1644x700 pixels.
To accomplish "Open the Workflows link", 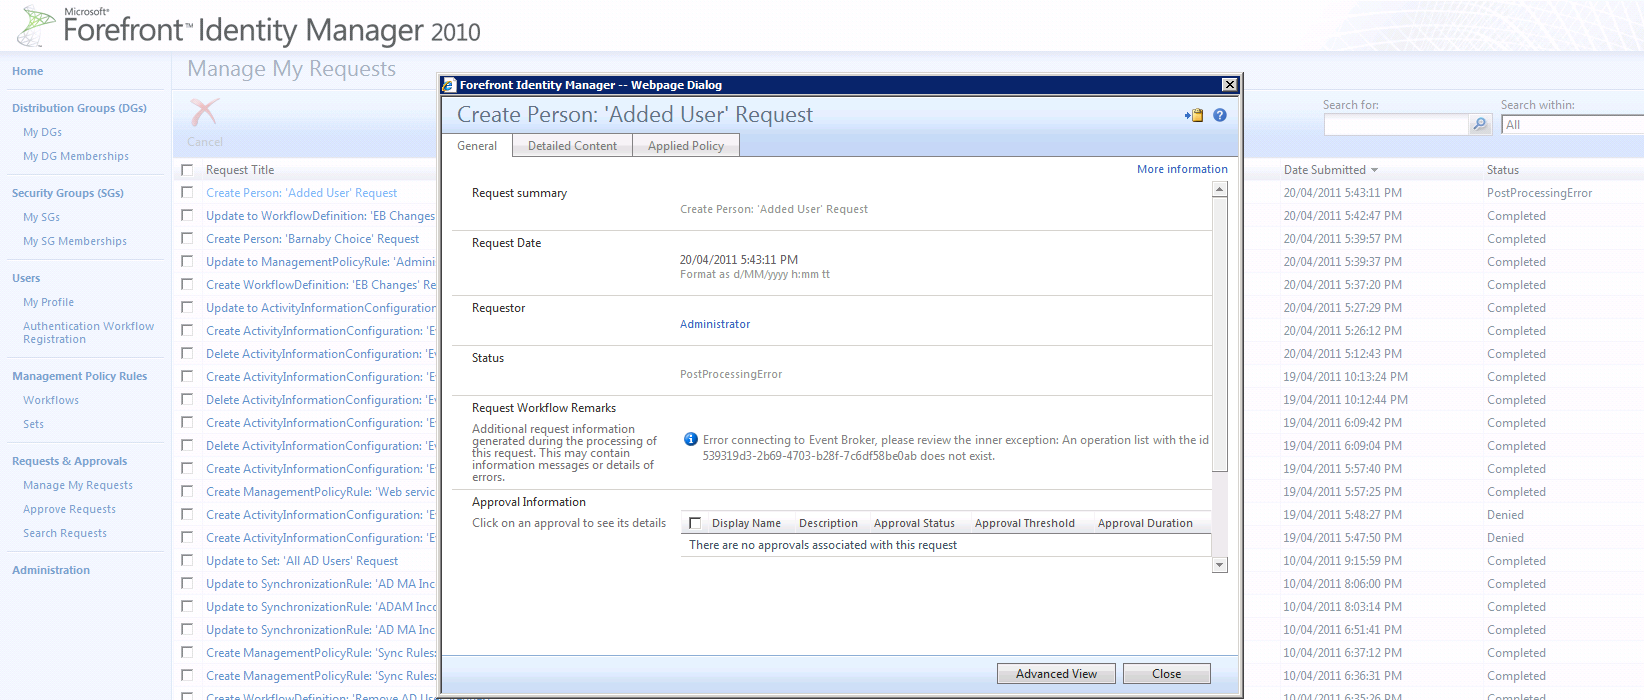I will click(x=51, y=400).
